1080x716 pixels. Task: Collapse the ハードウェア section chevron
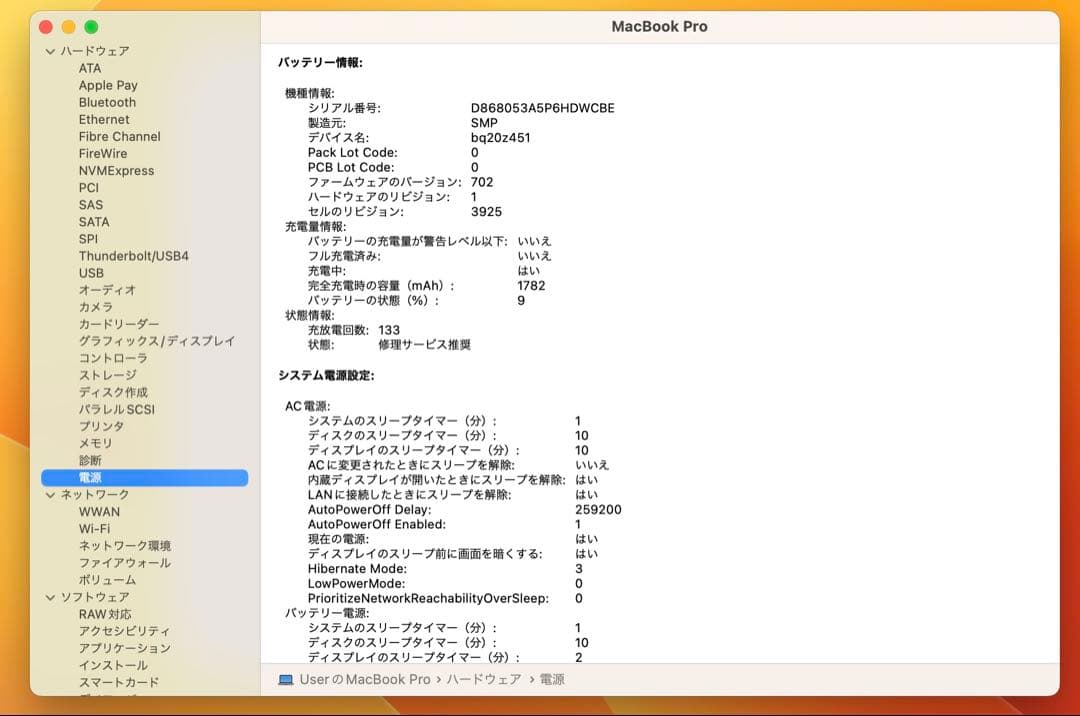click(50, 51)
